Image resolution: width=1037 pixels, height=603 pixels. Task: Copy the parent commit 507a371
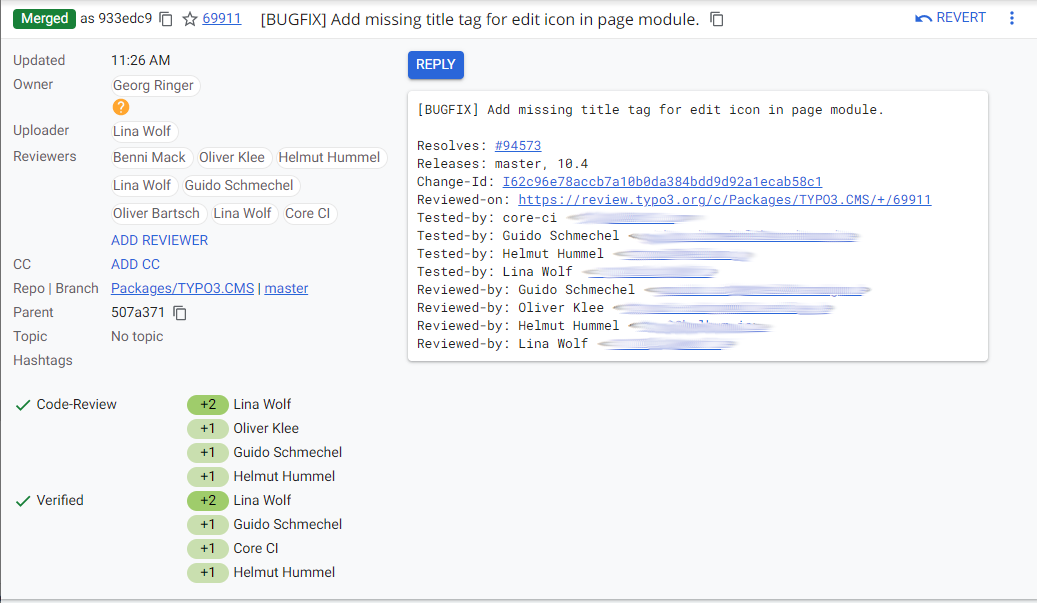coord(180,313)
